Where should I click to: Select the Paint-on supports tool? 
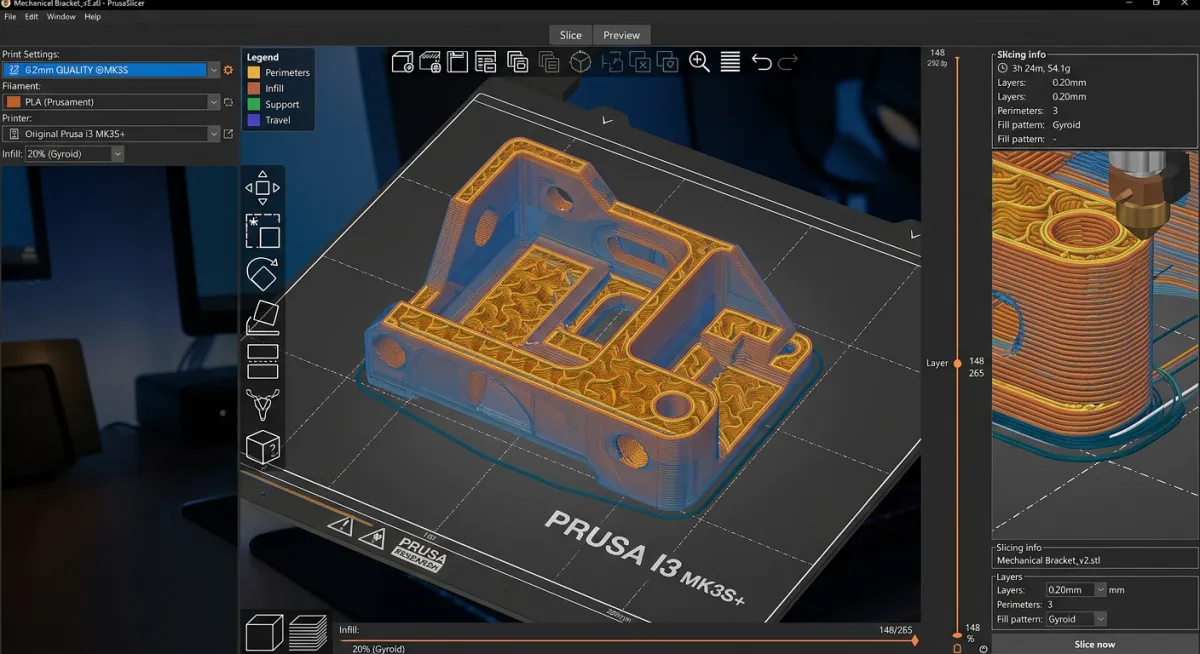pyautogui.click(x=262, y=404)
